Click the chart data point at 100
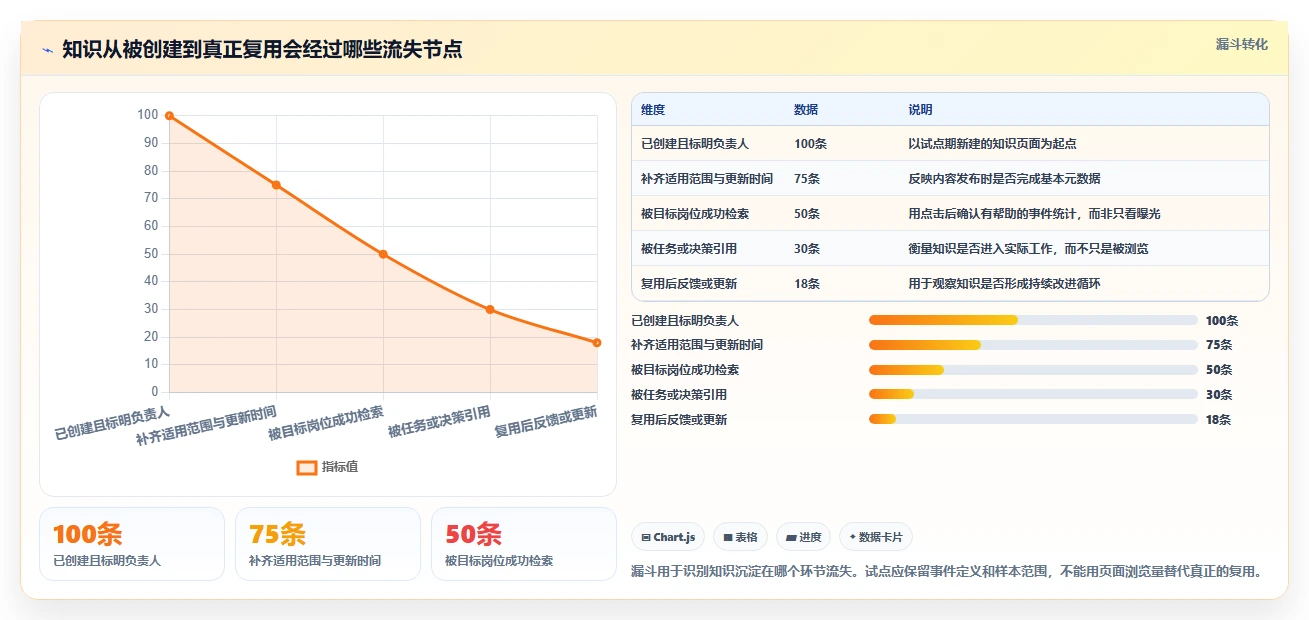The width and height of the screenshot is (1309, 620). (x=169, y=116)
